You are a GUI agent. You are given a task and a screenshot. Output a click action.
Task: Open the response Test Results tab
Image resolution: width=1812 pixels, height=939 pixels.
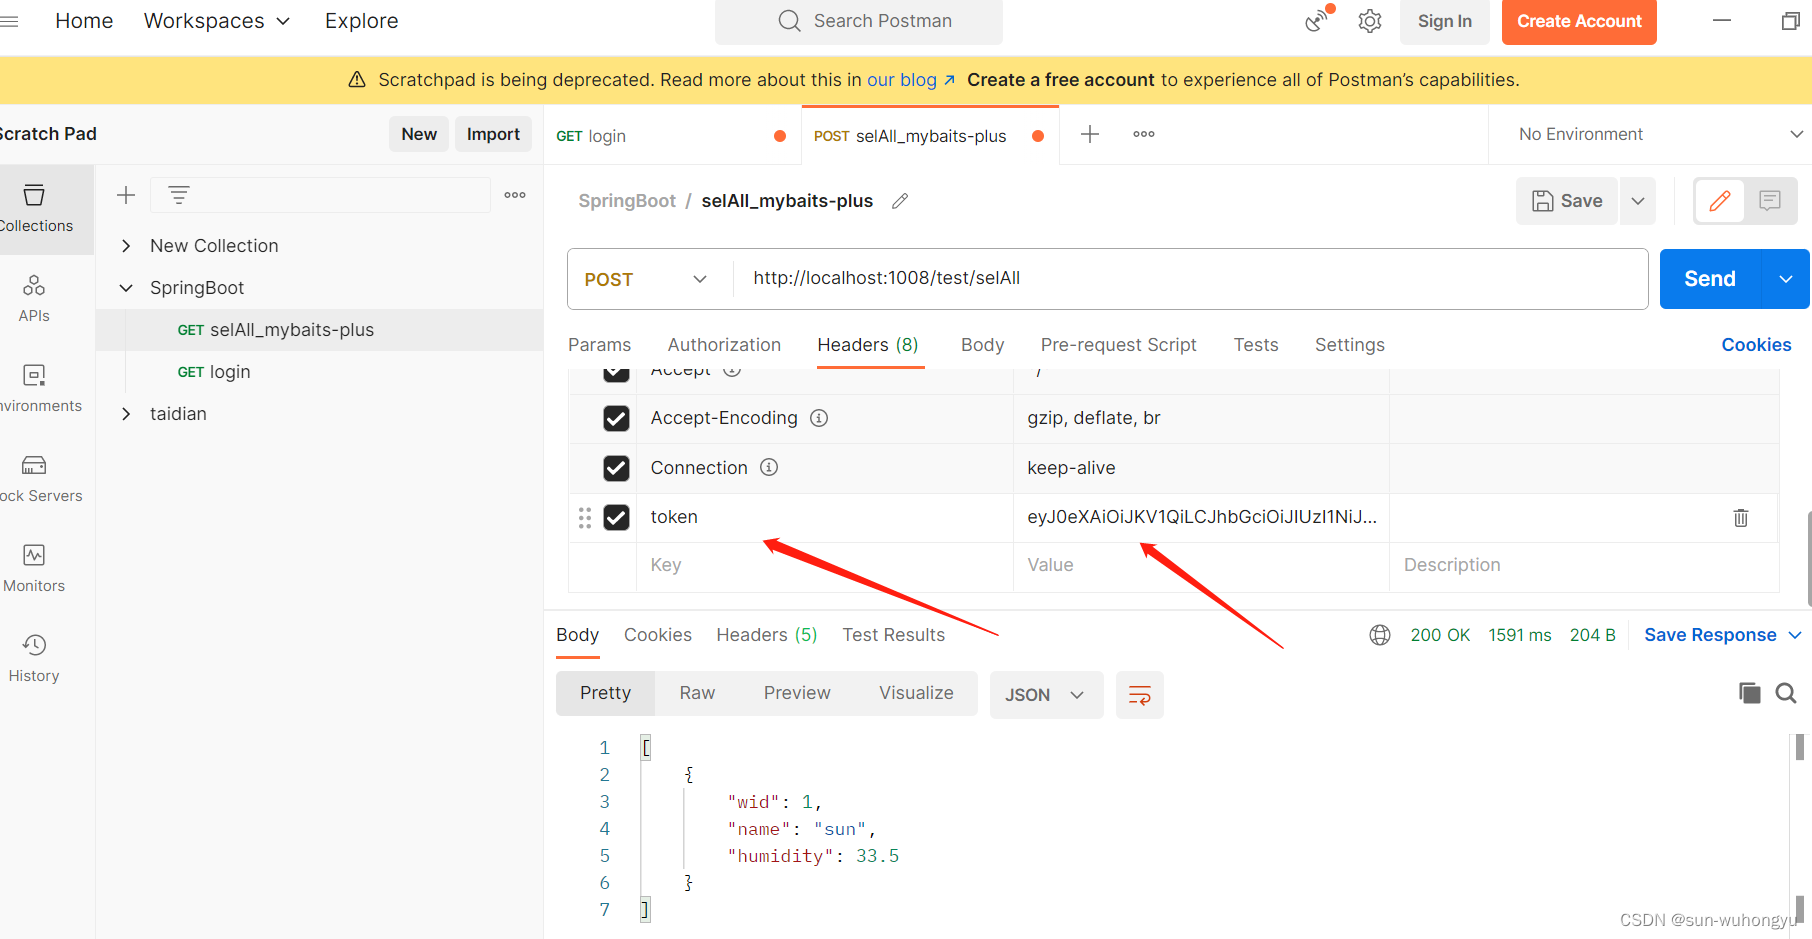pos(893,635)
